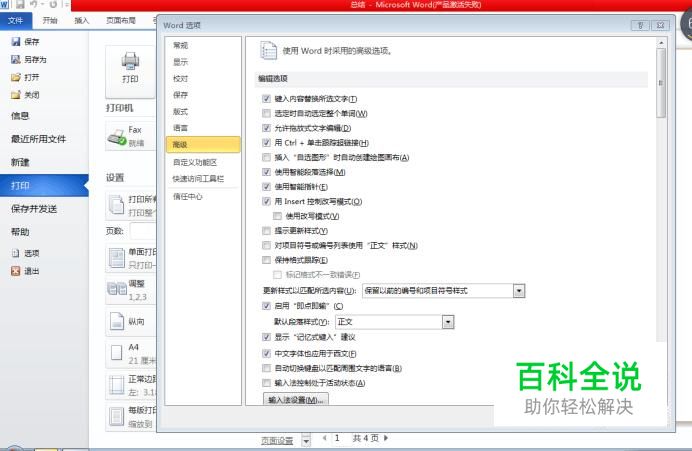Click the 开始 ribbon tab

tap(49, 20)
